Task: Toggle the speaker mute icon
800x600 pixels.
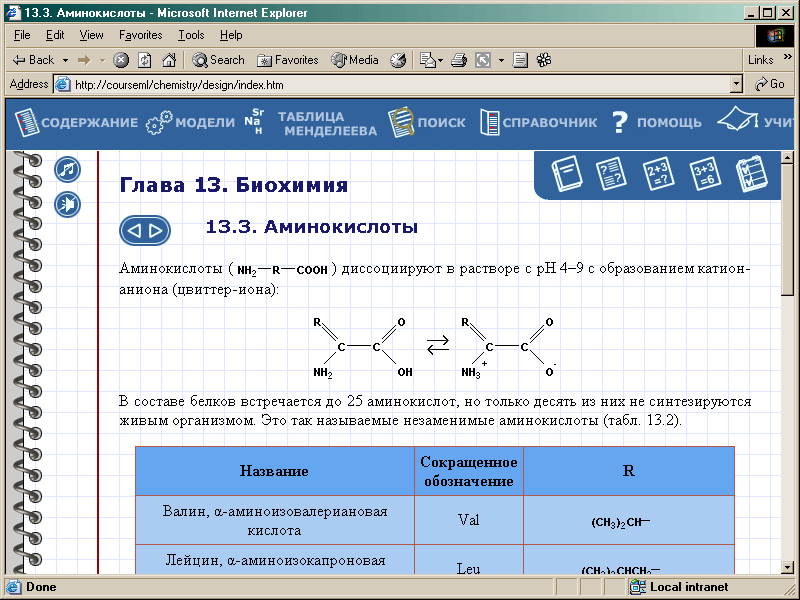Action: point(67,205)
